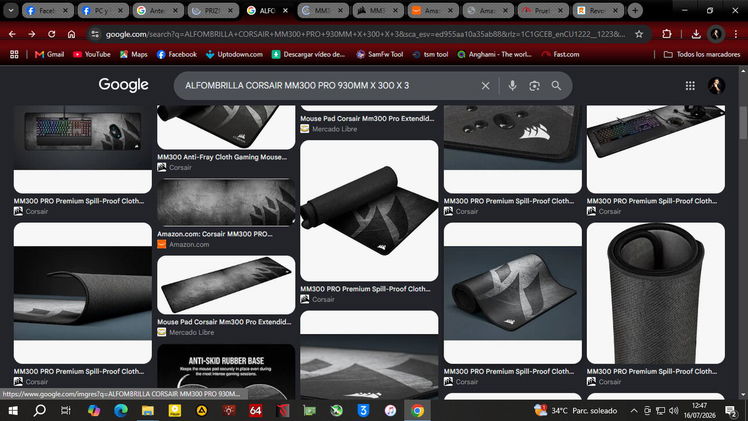748x421 pixels.
Task: Click the browser address bar URL
Action: (365, 34)
